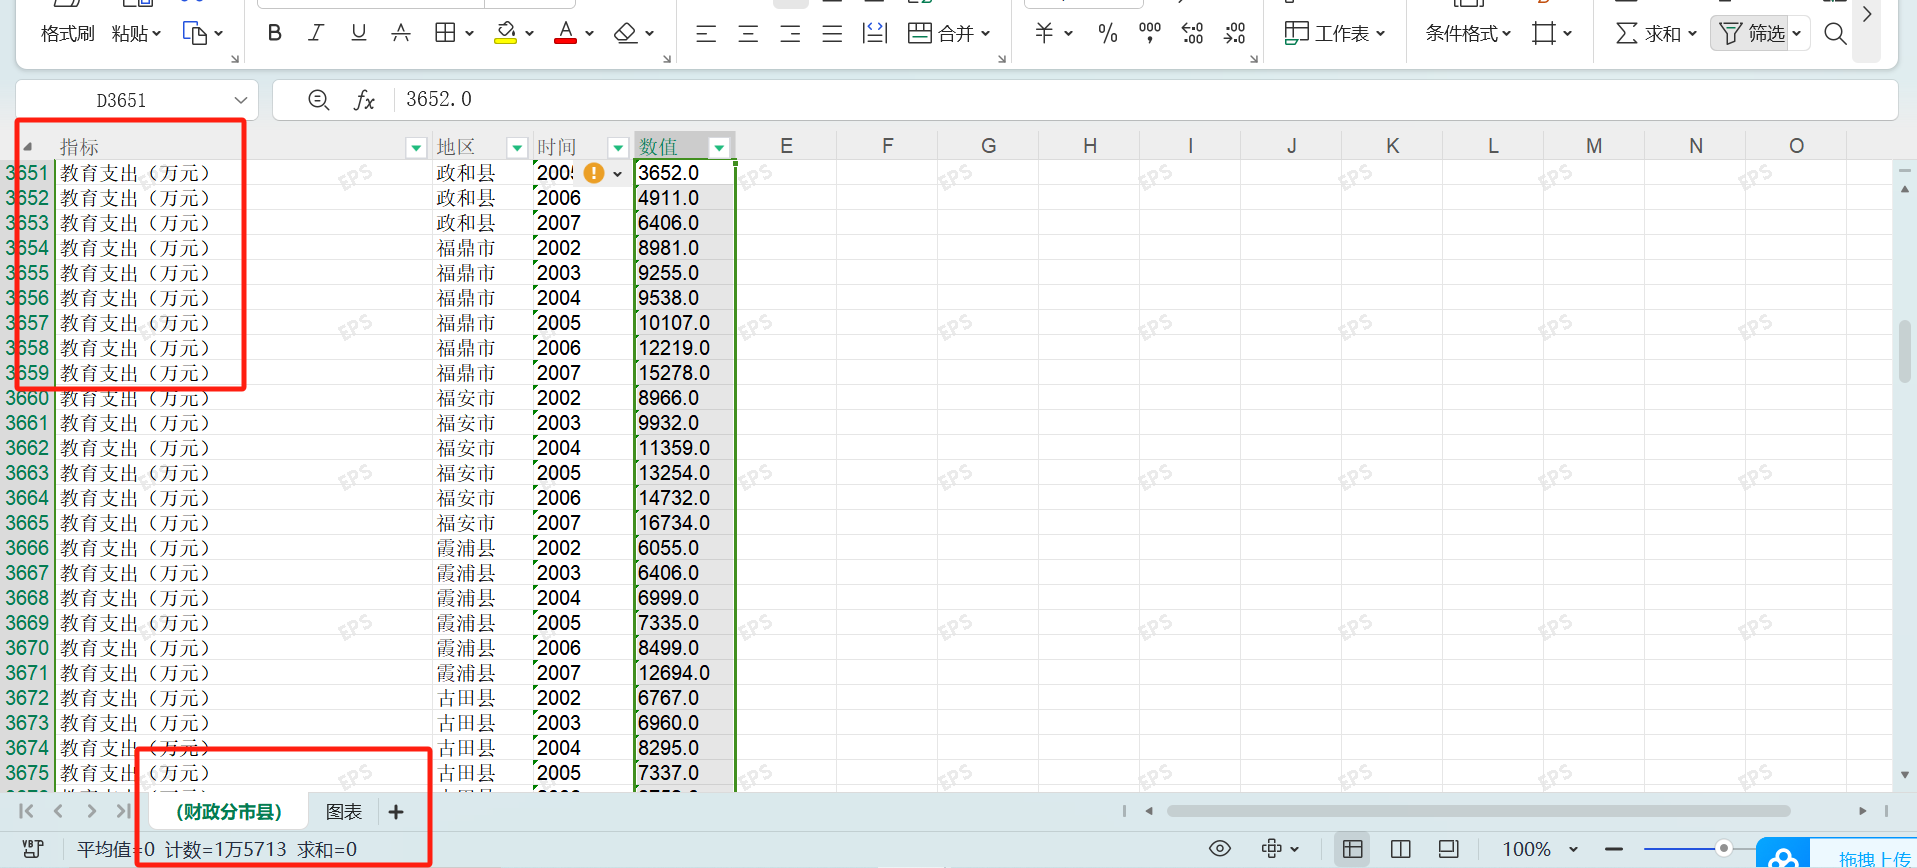This screenshot has width=1917, height=868.
Task: Switch to normal grid view
Action: pyautogui.click(x=1352, y=849)
